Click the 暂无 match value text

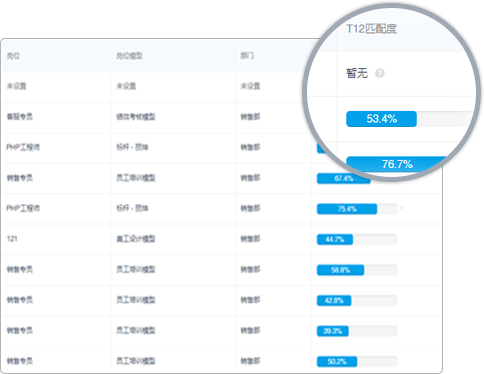[x=357, y=73]
